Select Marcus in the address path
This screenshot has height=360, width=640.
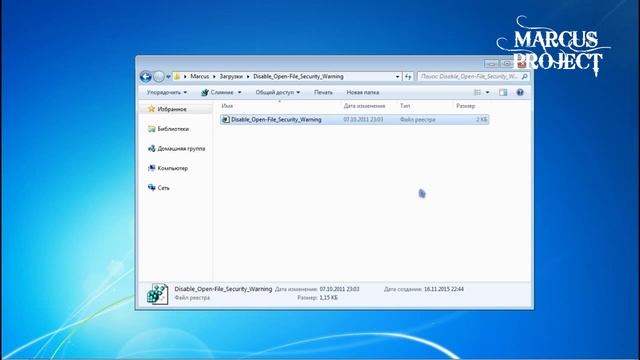point(200,76)
